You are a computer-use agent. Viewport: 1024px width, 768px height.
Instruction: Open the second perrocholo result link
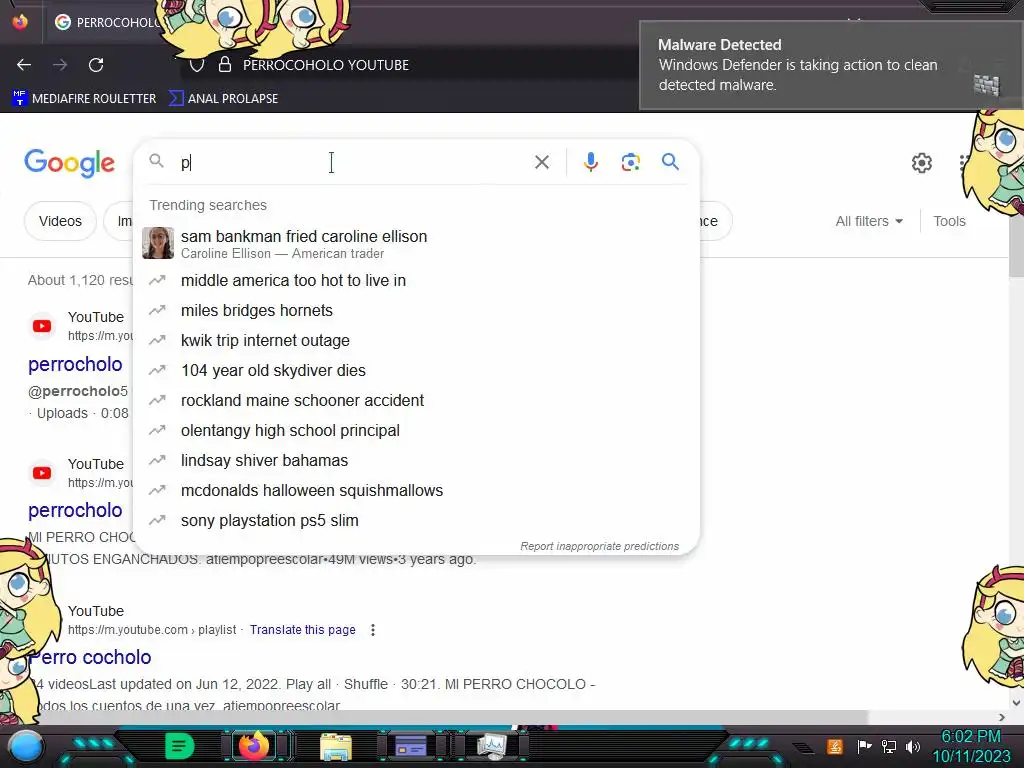(x=75, y=511)
